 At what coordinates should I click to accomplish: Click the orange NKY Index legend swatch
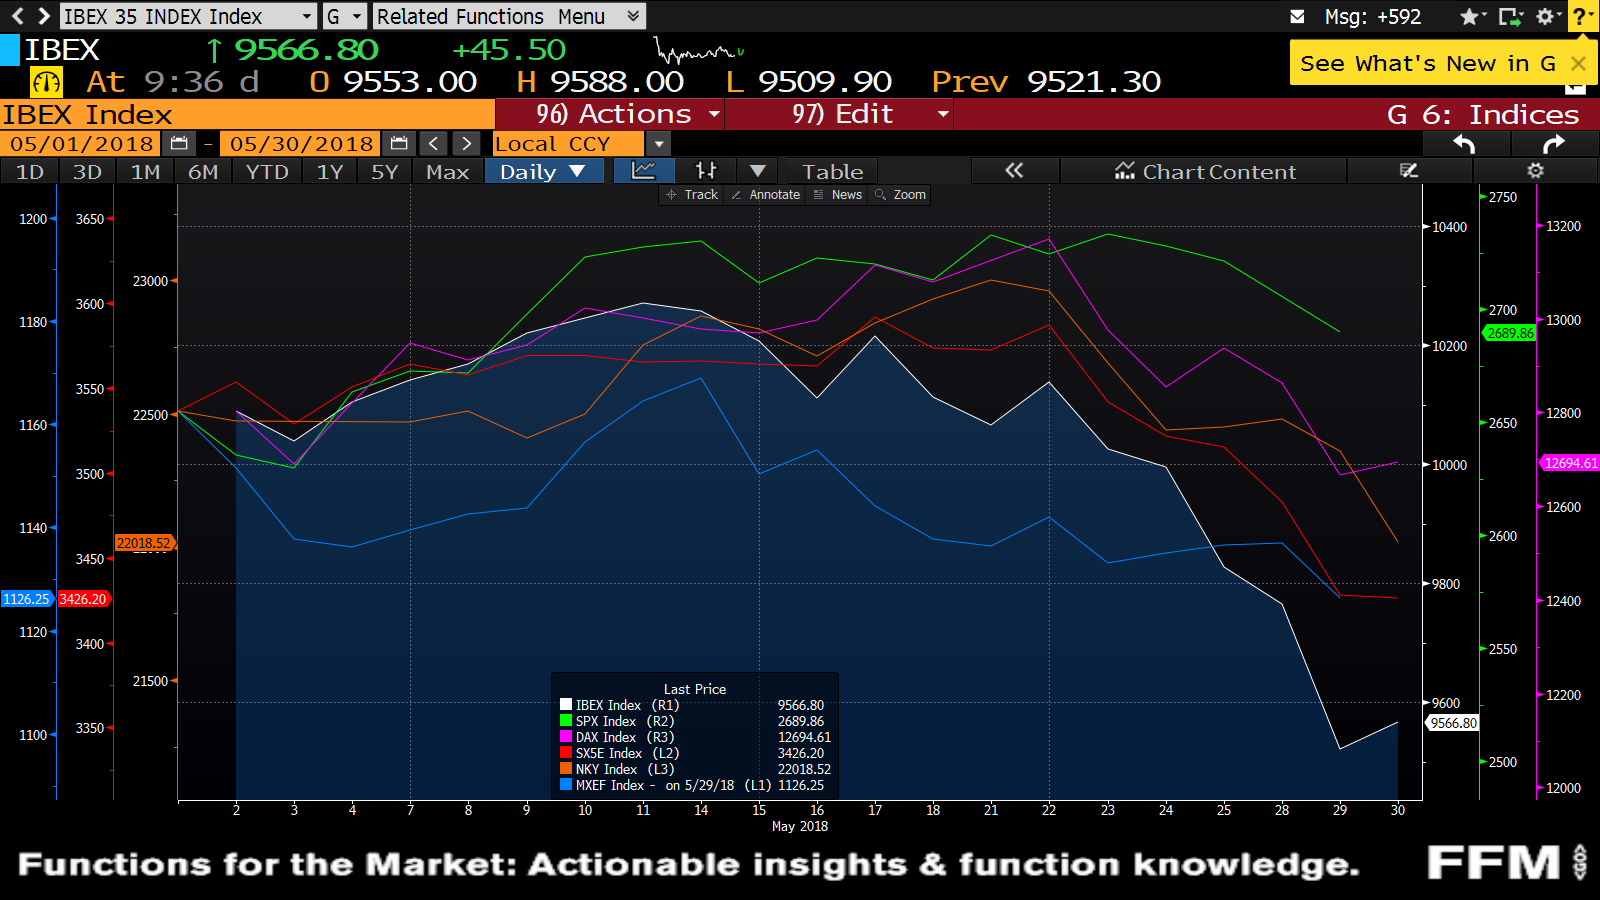[x=566, y=769]
